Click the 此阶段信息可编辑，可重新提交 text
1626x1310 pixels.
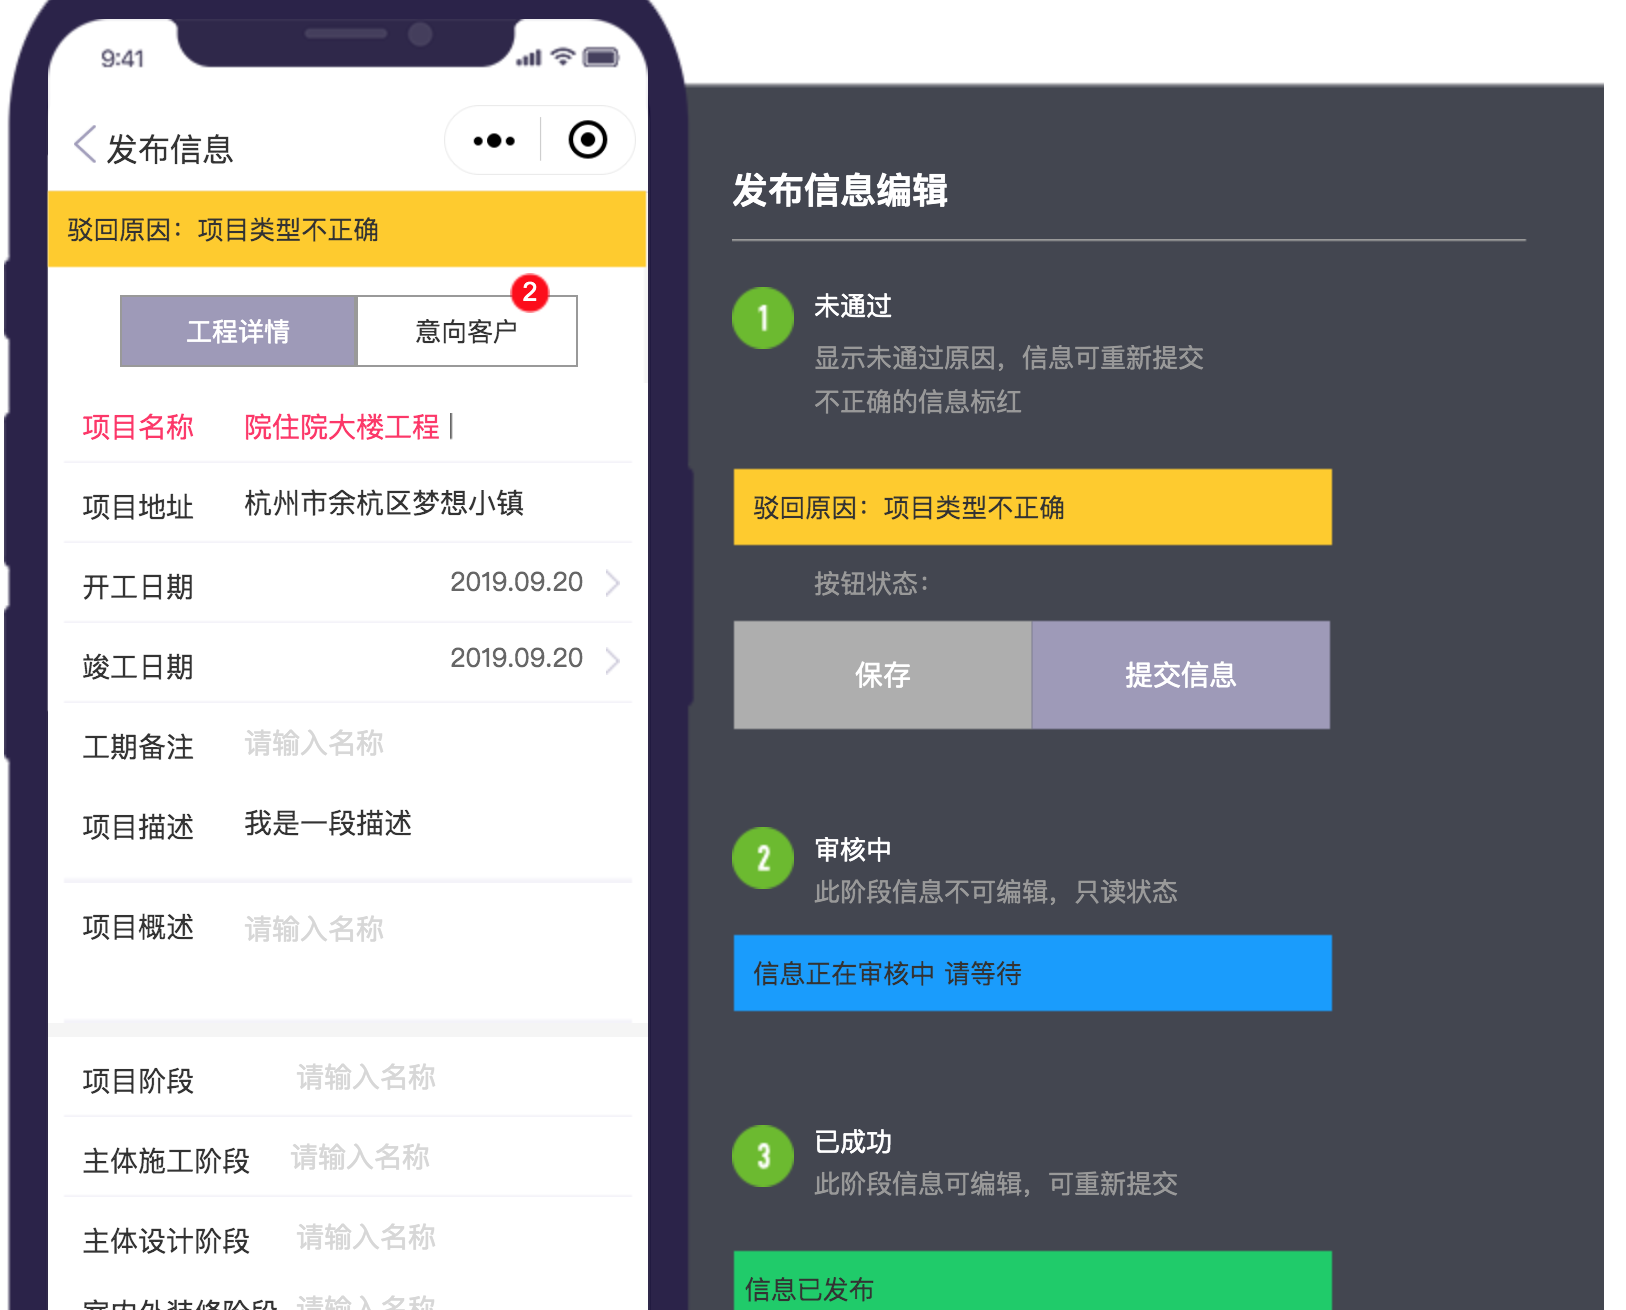pos(996,1184)
